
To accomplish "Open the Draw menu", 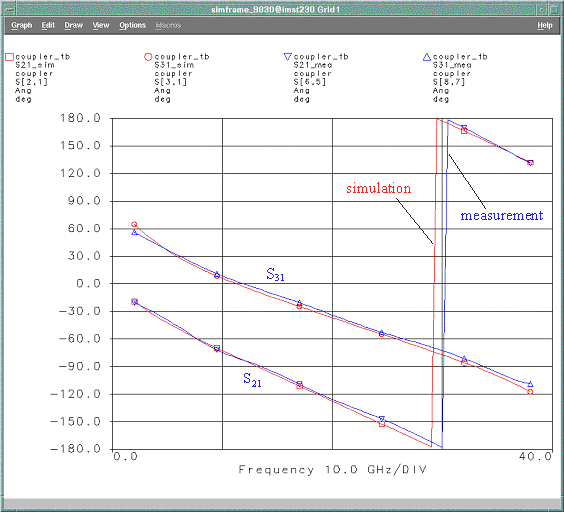I will click(x=74, y=25).
